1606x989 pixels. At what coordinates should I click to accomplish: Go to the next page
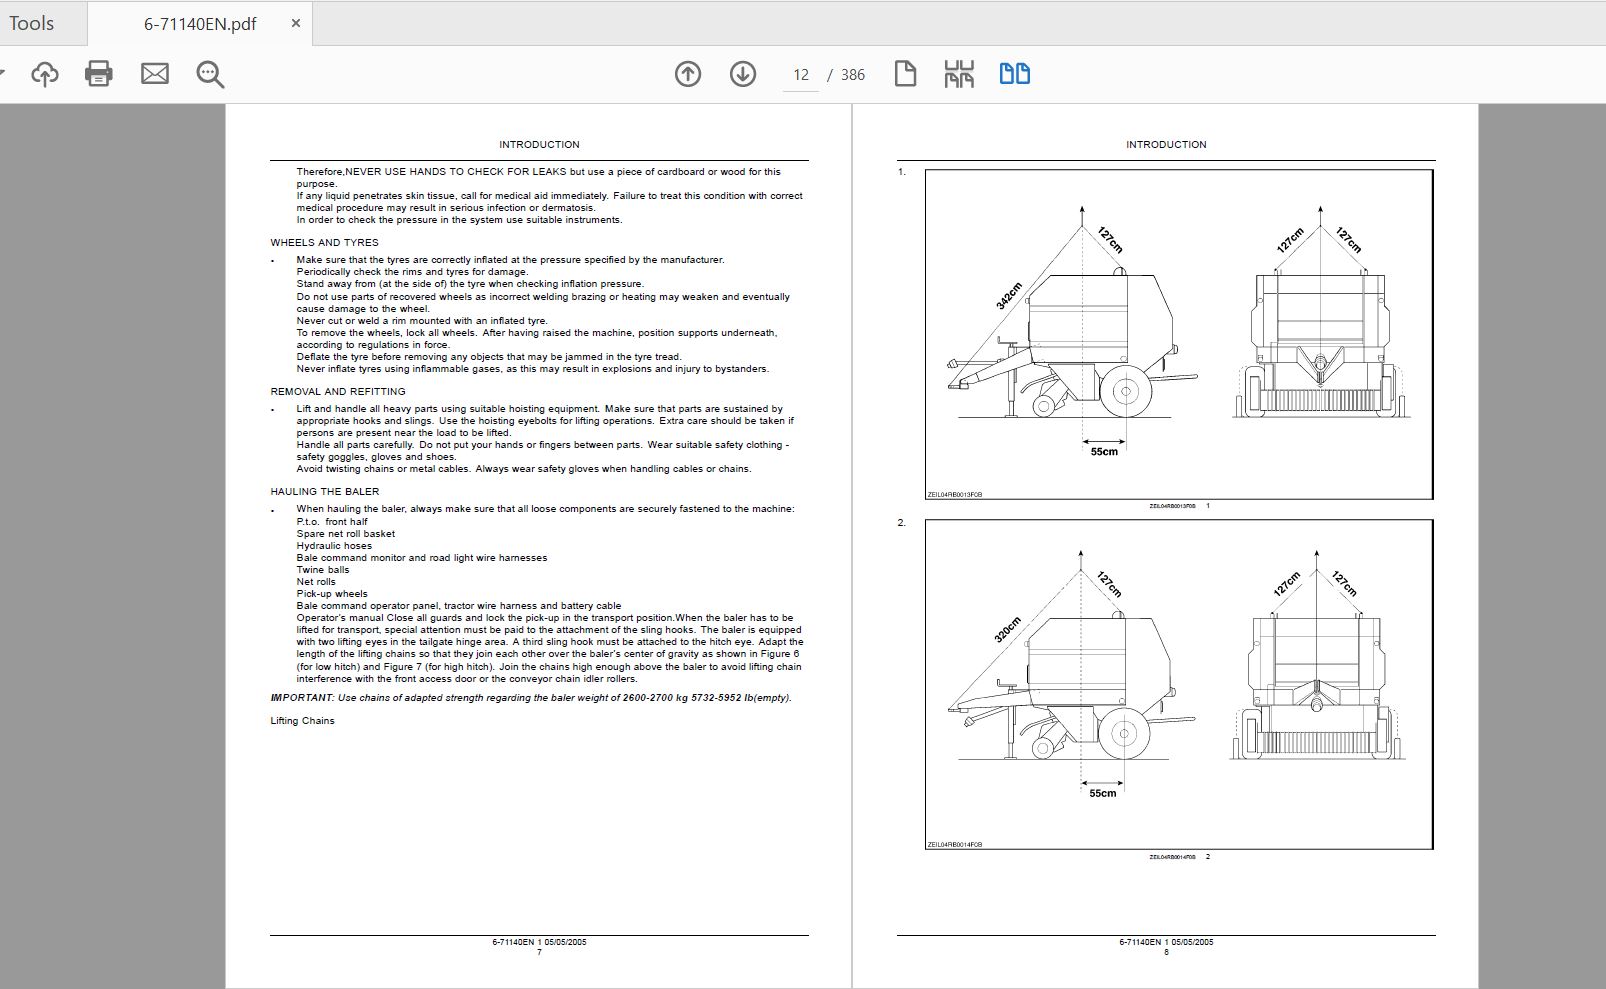[740, 73]
